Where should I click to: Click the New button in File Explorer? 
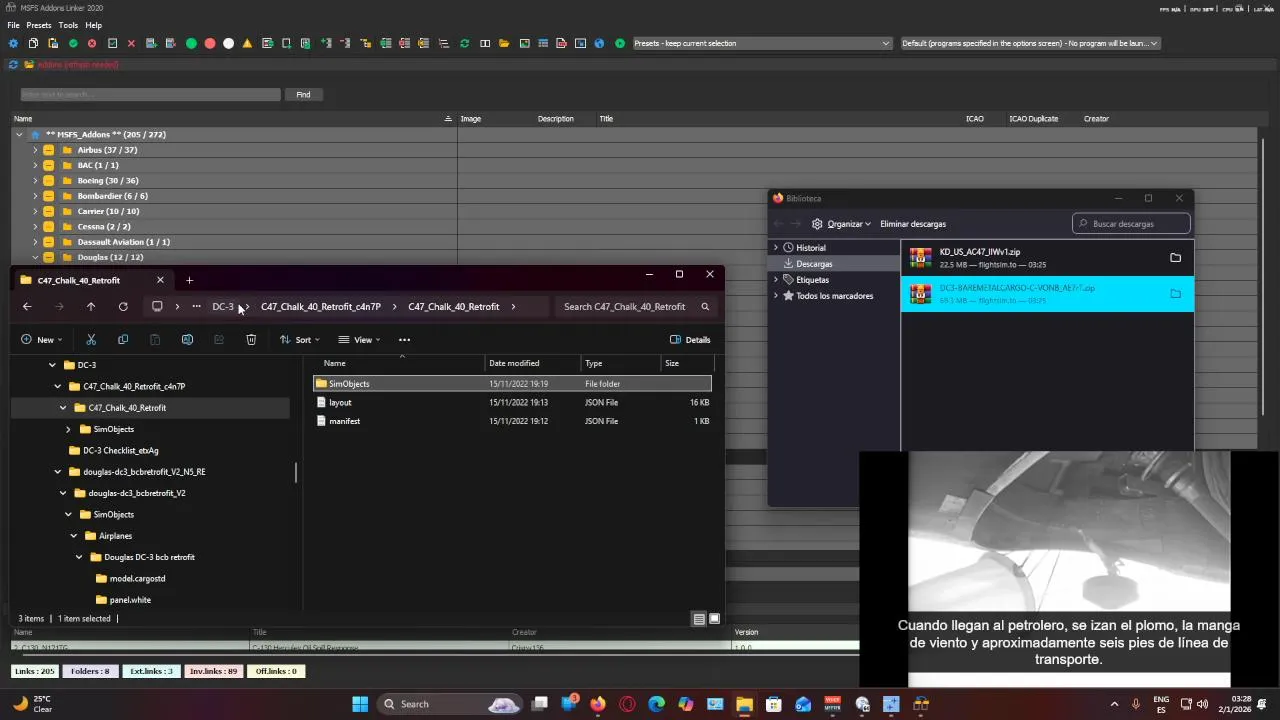tap(42, 340)
